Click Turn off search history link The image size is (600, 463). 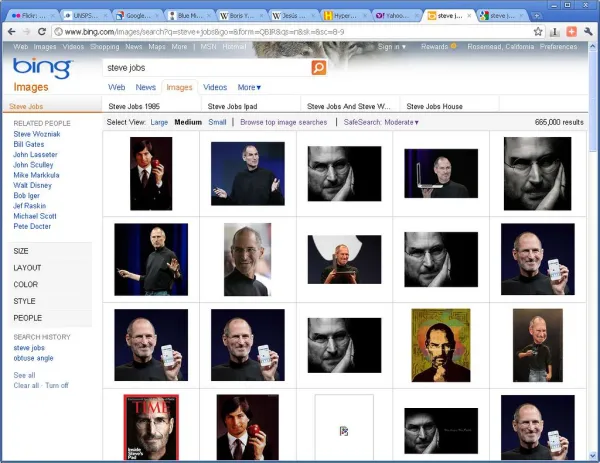(x=57, y=385)
